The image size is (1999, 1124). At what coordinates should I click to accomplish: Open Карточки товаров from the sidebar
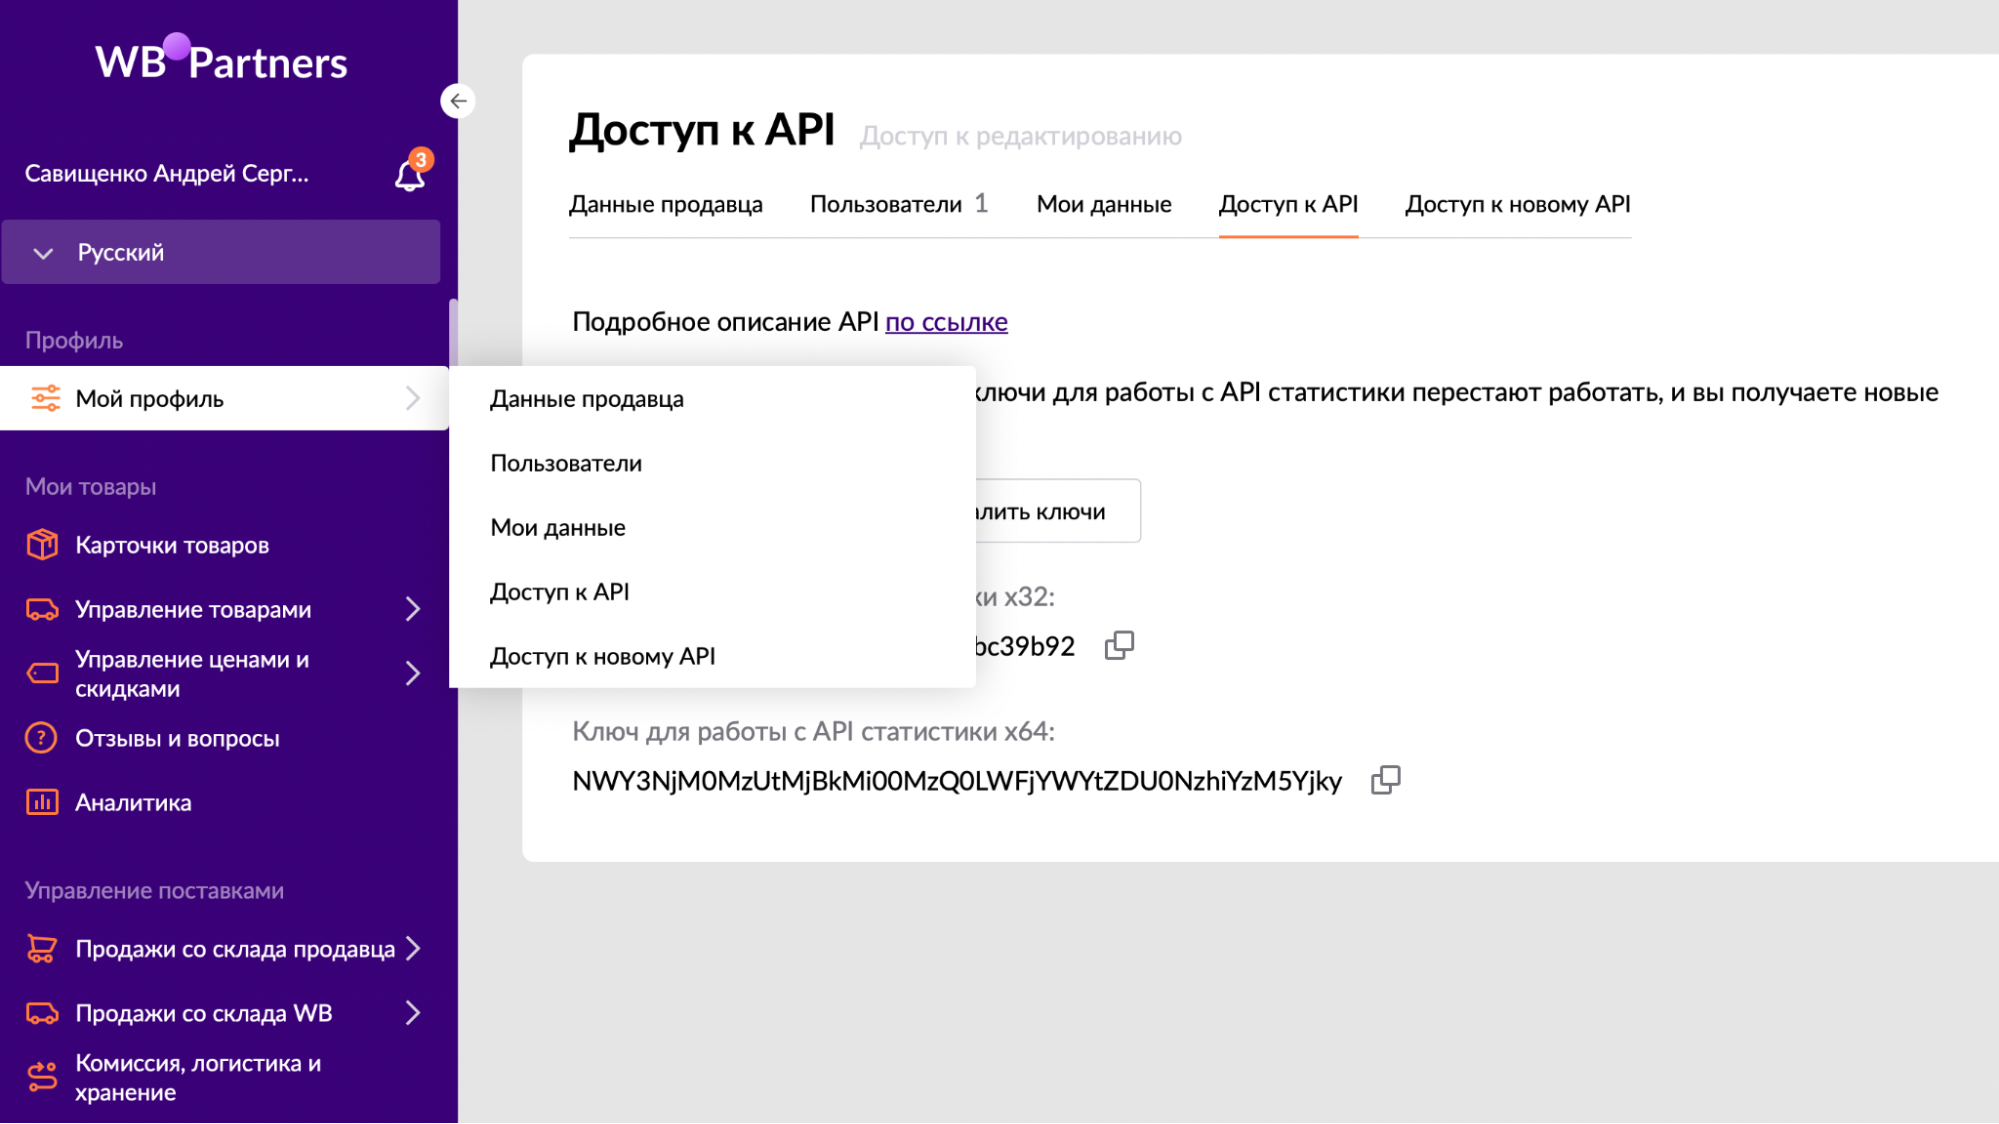(172, 545)
